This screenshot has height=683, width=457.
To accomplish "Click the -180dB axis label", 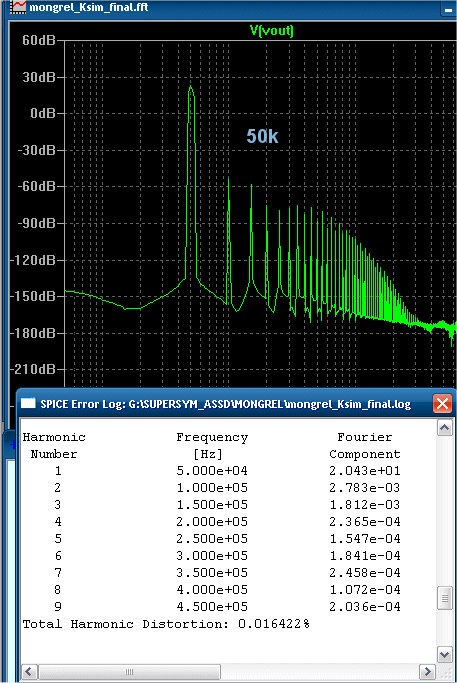I will click(x=33, y=333).
